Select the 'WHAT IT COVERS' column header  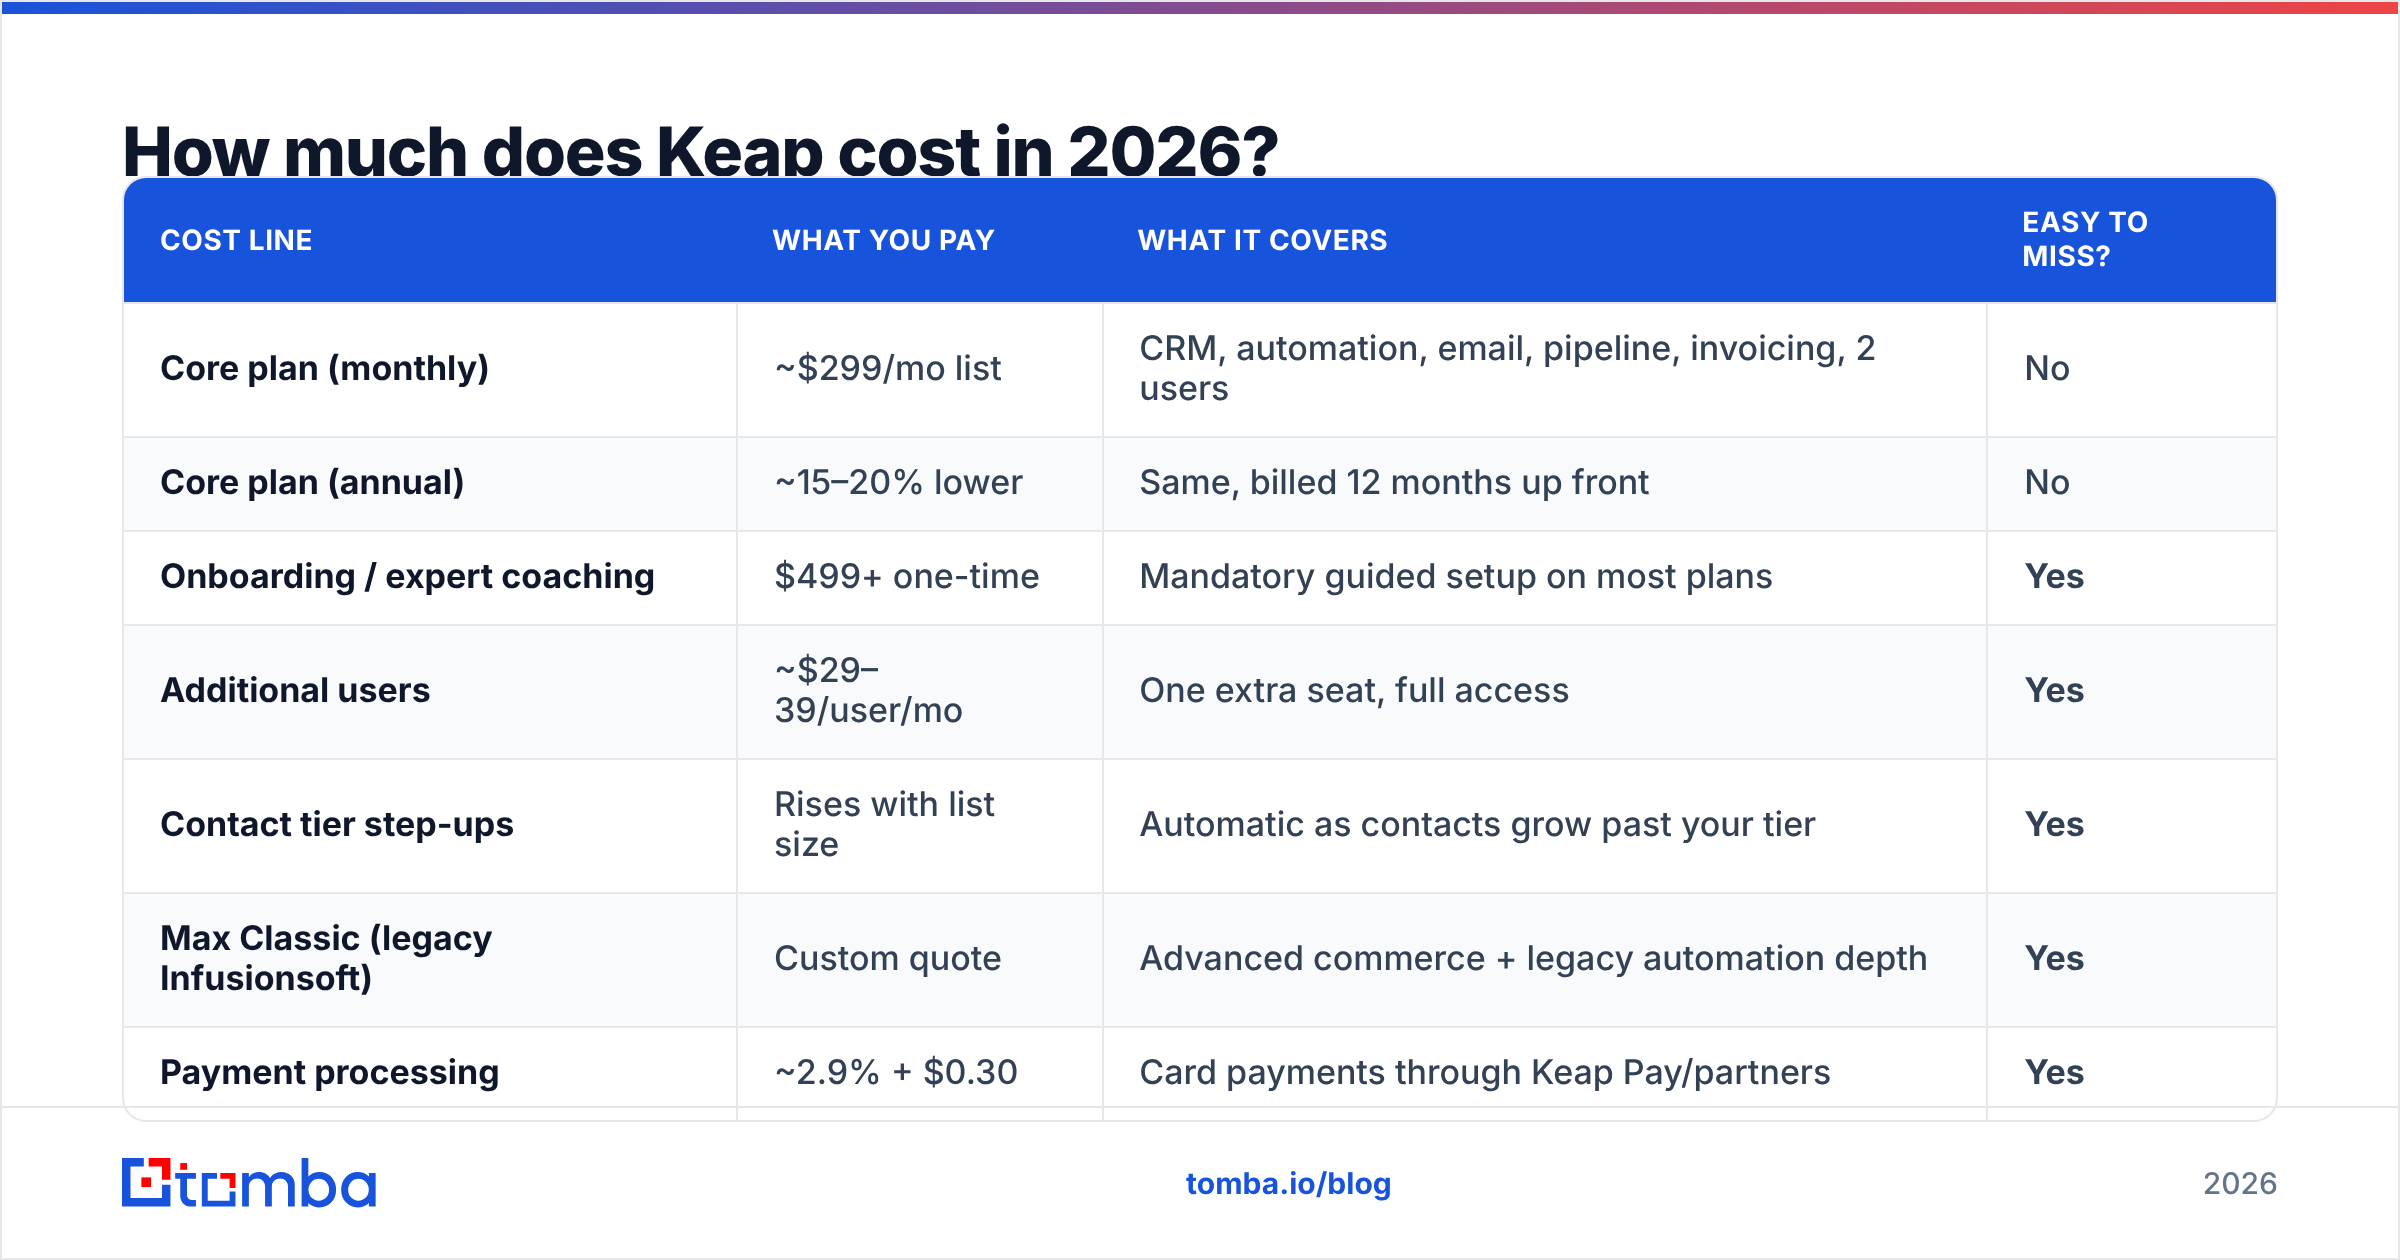[x=1262, y=240]
